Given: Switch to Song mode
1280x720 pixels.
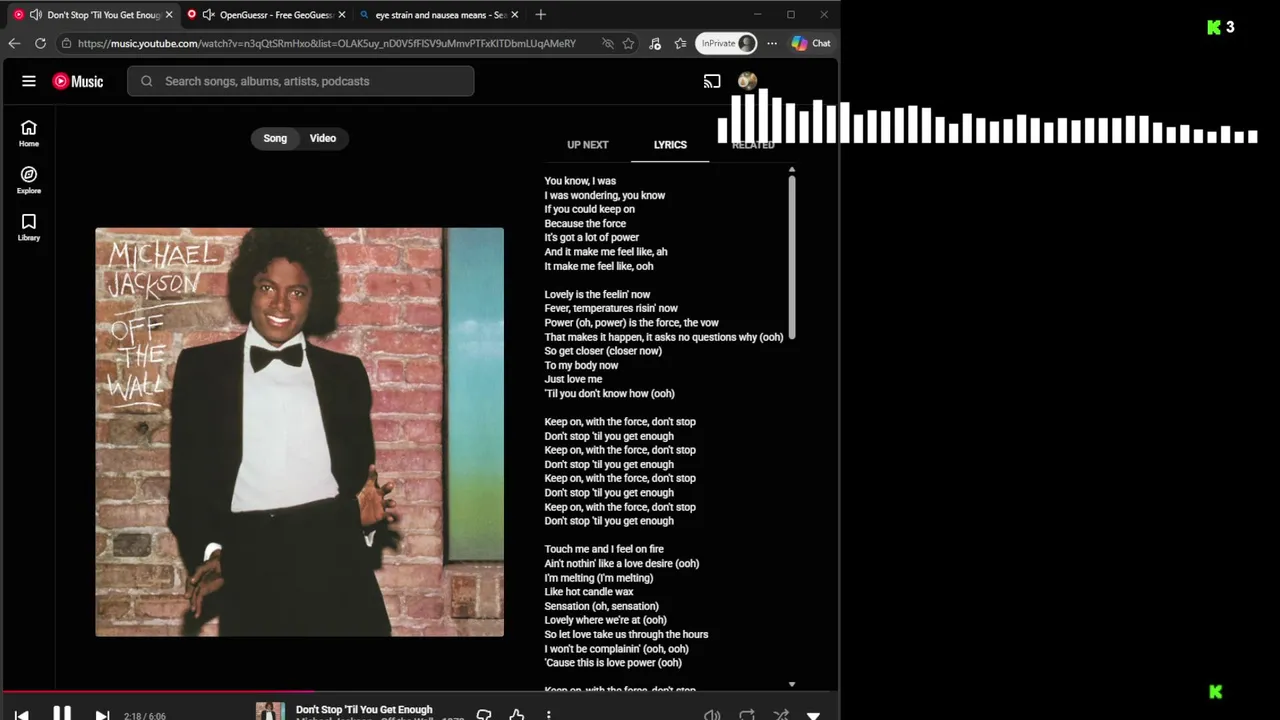Looking at the screenshot, I should [275, 138].
